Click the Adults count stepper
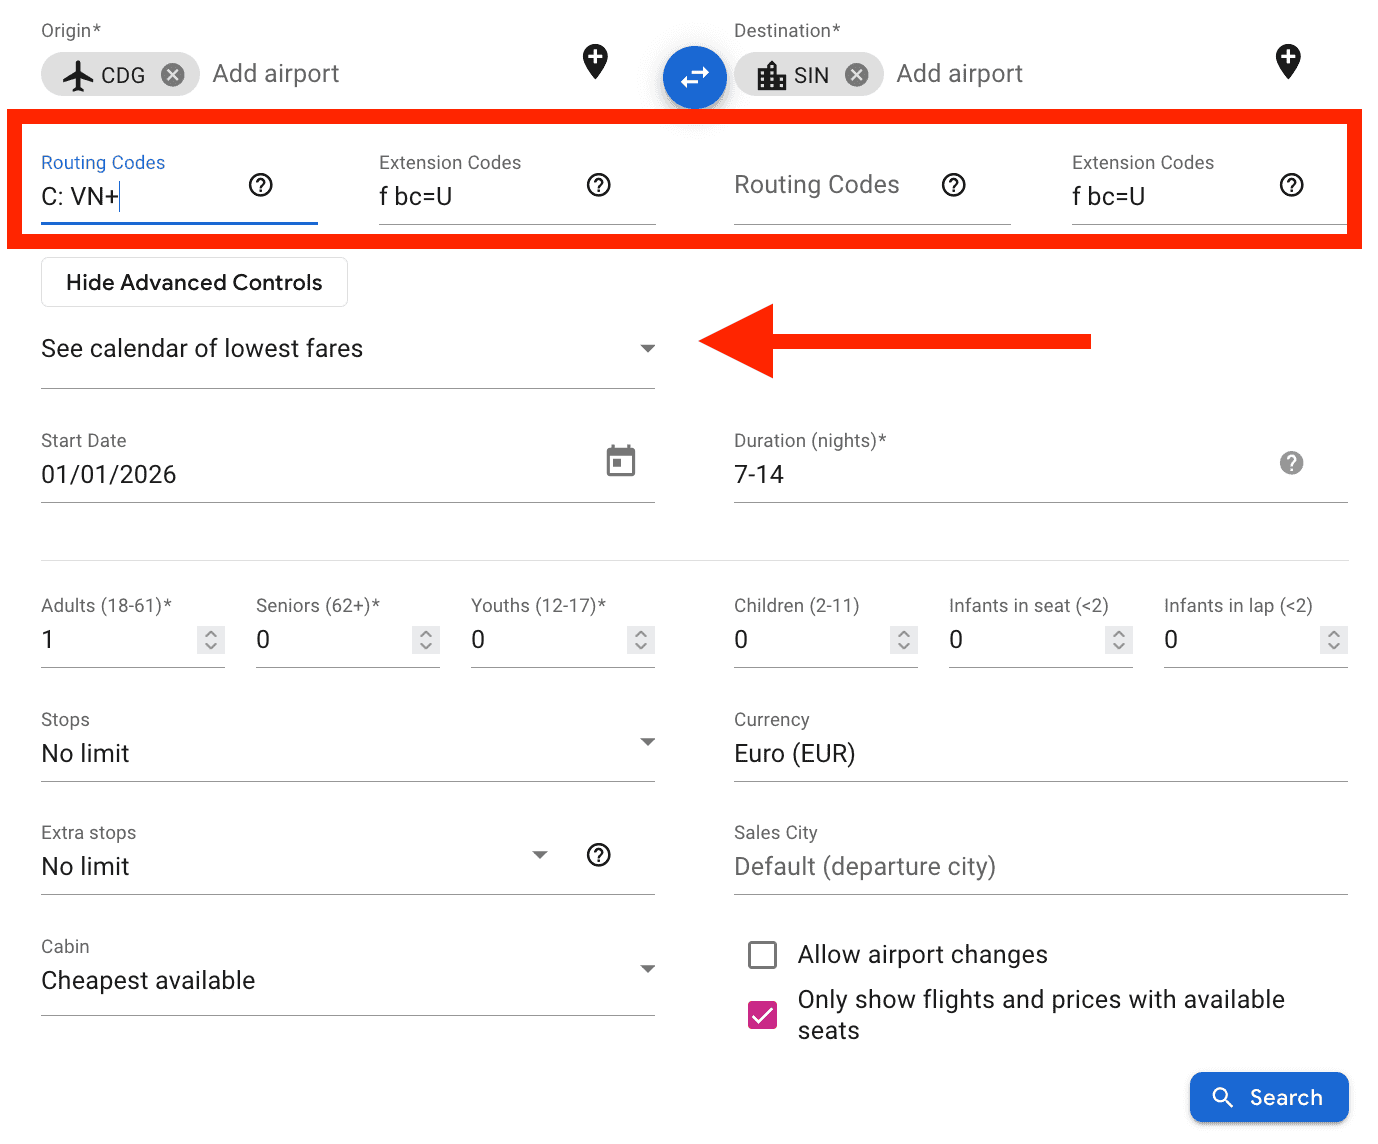Viewport: 1378px width, 1144px height. pos(211,640)
